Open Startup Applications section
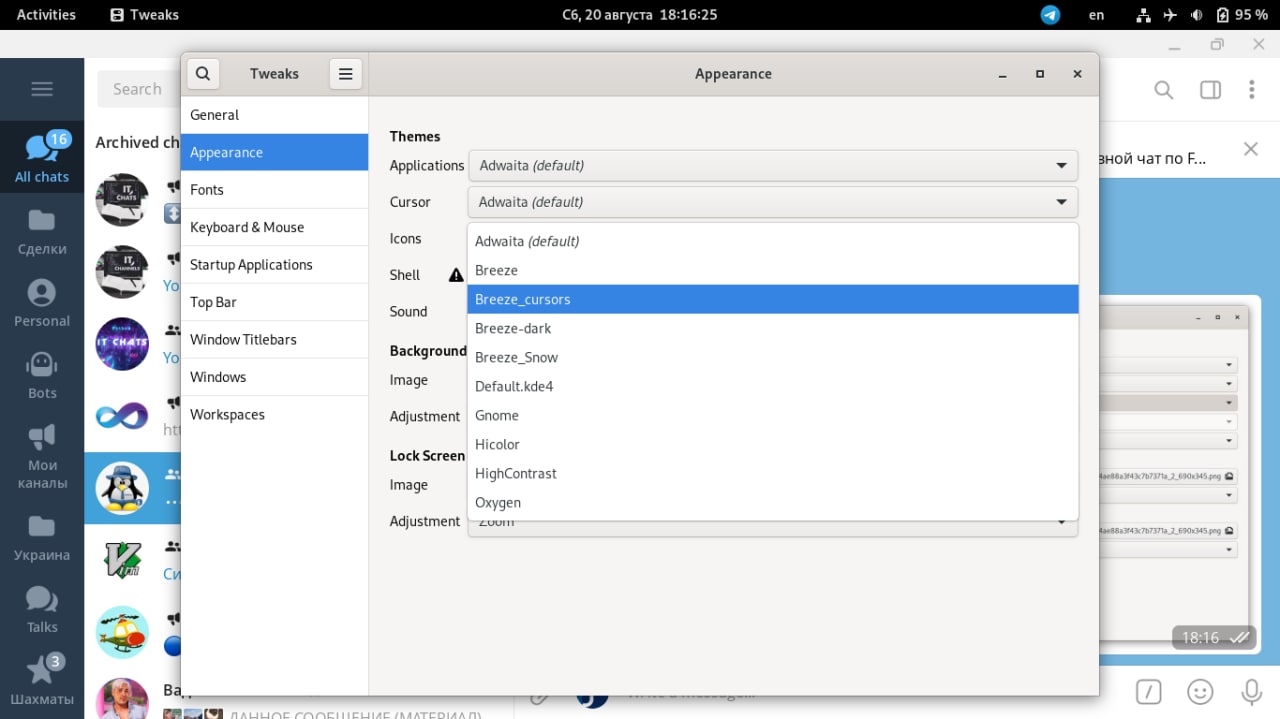 pyautogui.click(x=274, y=265)
